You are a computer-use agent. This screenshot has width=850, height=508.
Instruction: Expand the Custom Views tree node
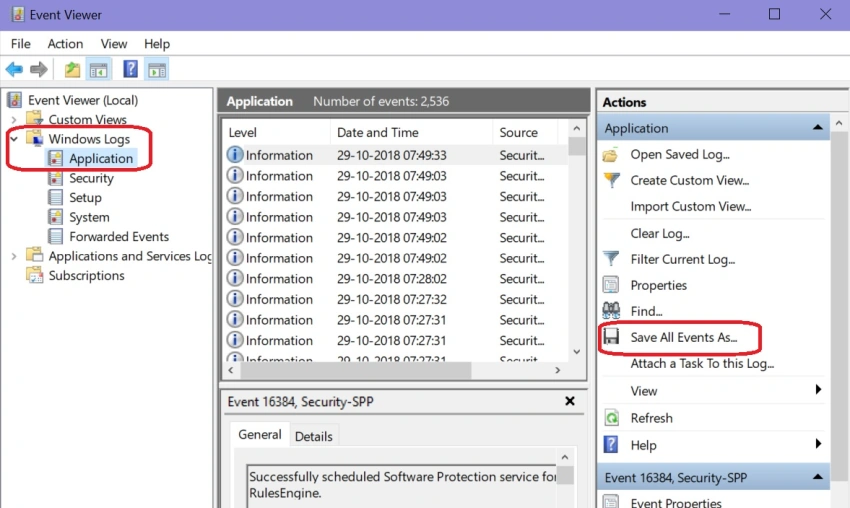coord(14,120)
